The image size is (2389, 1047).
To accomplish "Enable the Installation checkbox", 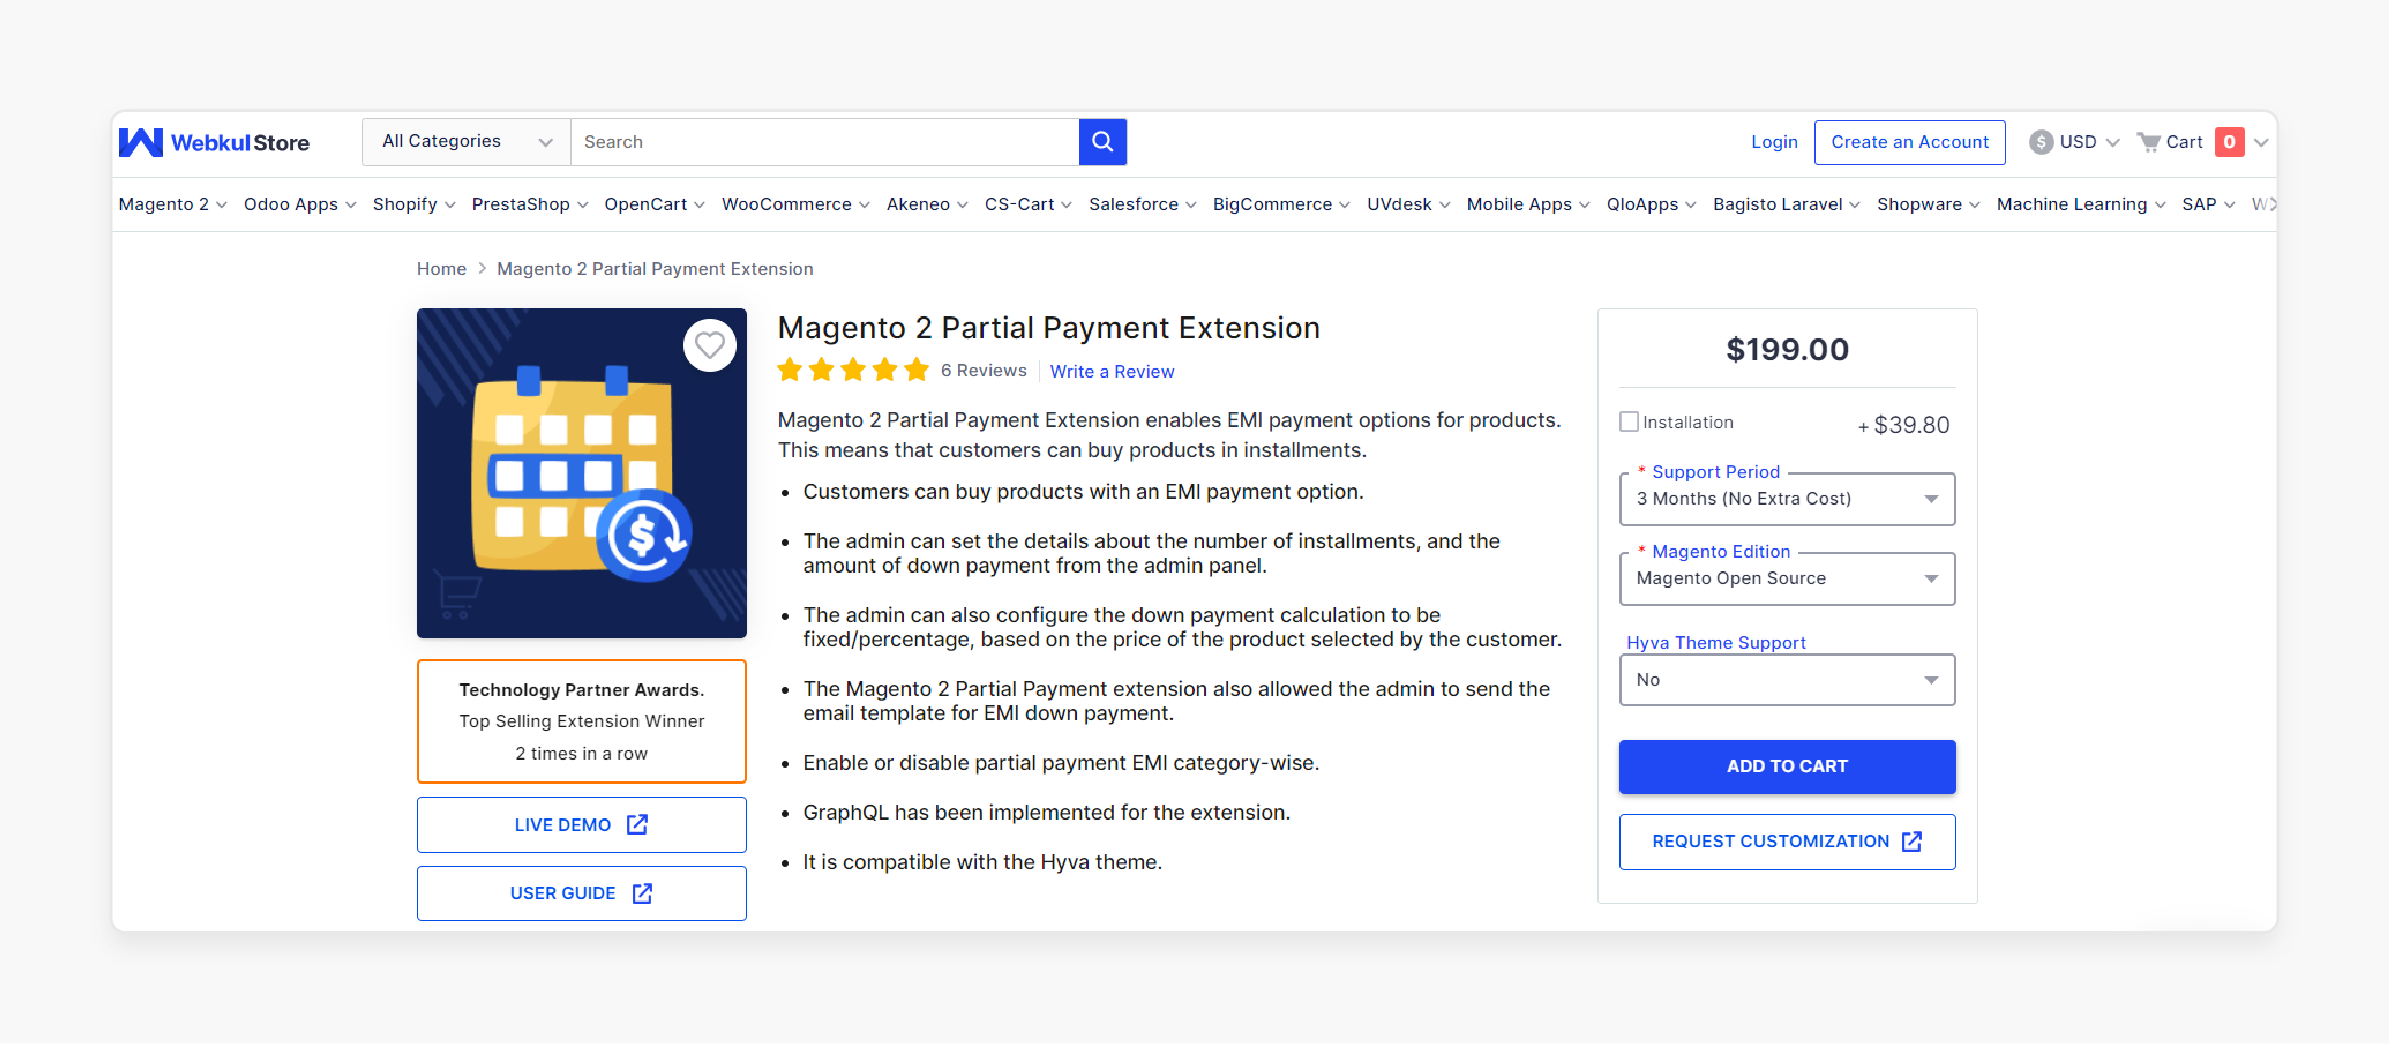I will [x=1630, y=421].
